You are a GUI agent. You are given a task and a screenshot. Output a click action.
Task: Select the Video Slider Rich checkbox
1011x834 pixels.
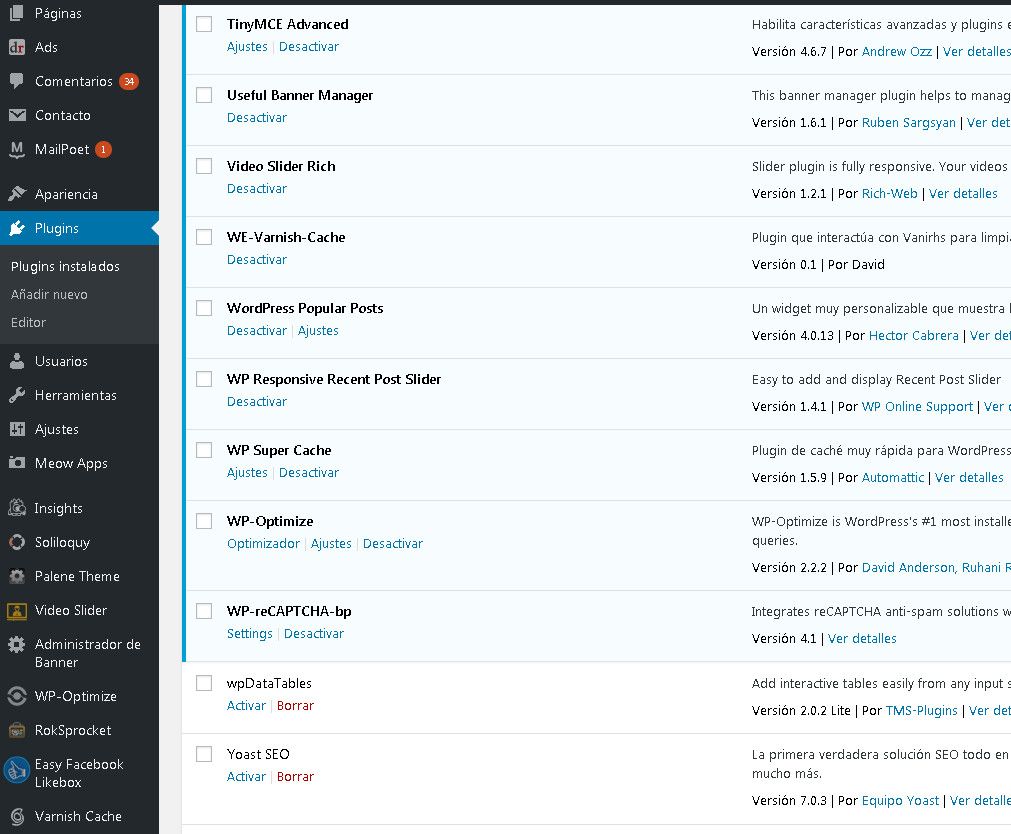click(x=204, y=166)
